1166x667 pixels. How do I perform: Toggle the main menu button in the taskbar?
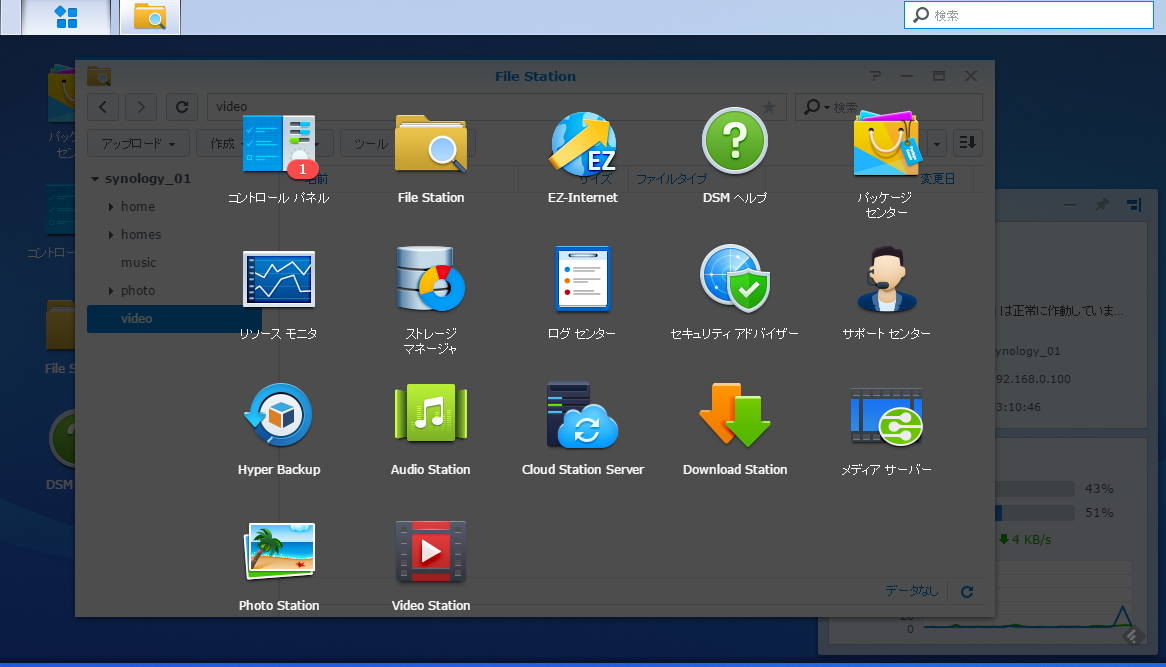coord(66,17)
